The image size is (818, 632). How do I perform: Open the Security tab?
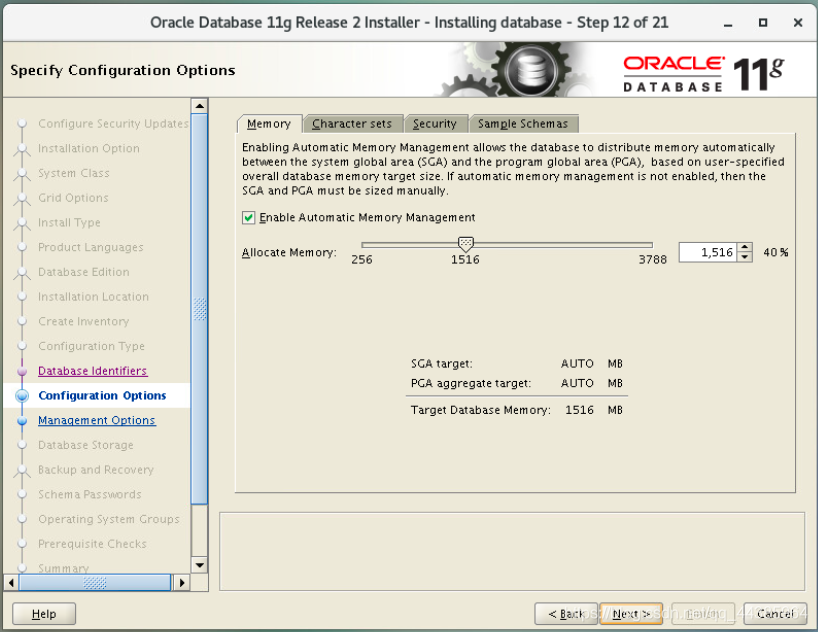(435, 124)
